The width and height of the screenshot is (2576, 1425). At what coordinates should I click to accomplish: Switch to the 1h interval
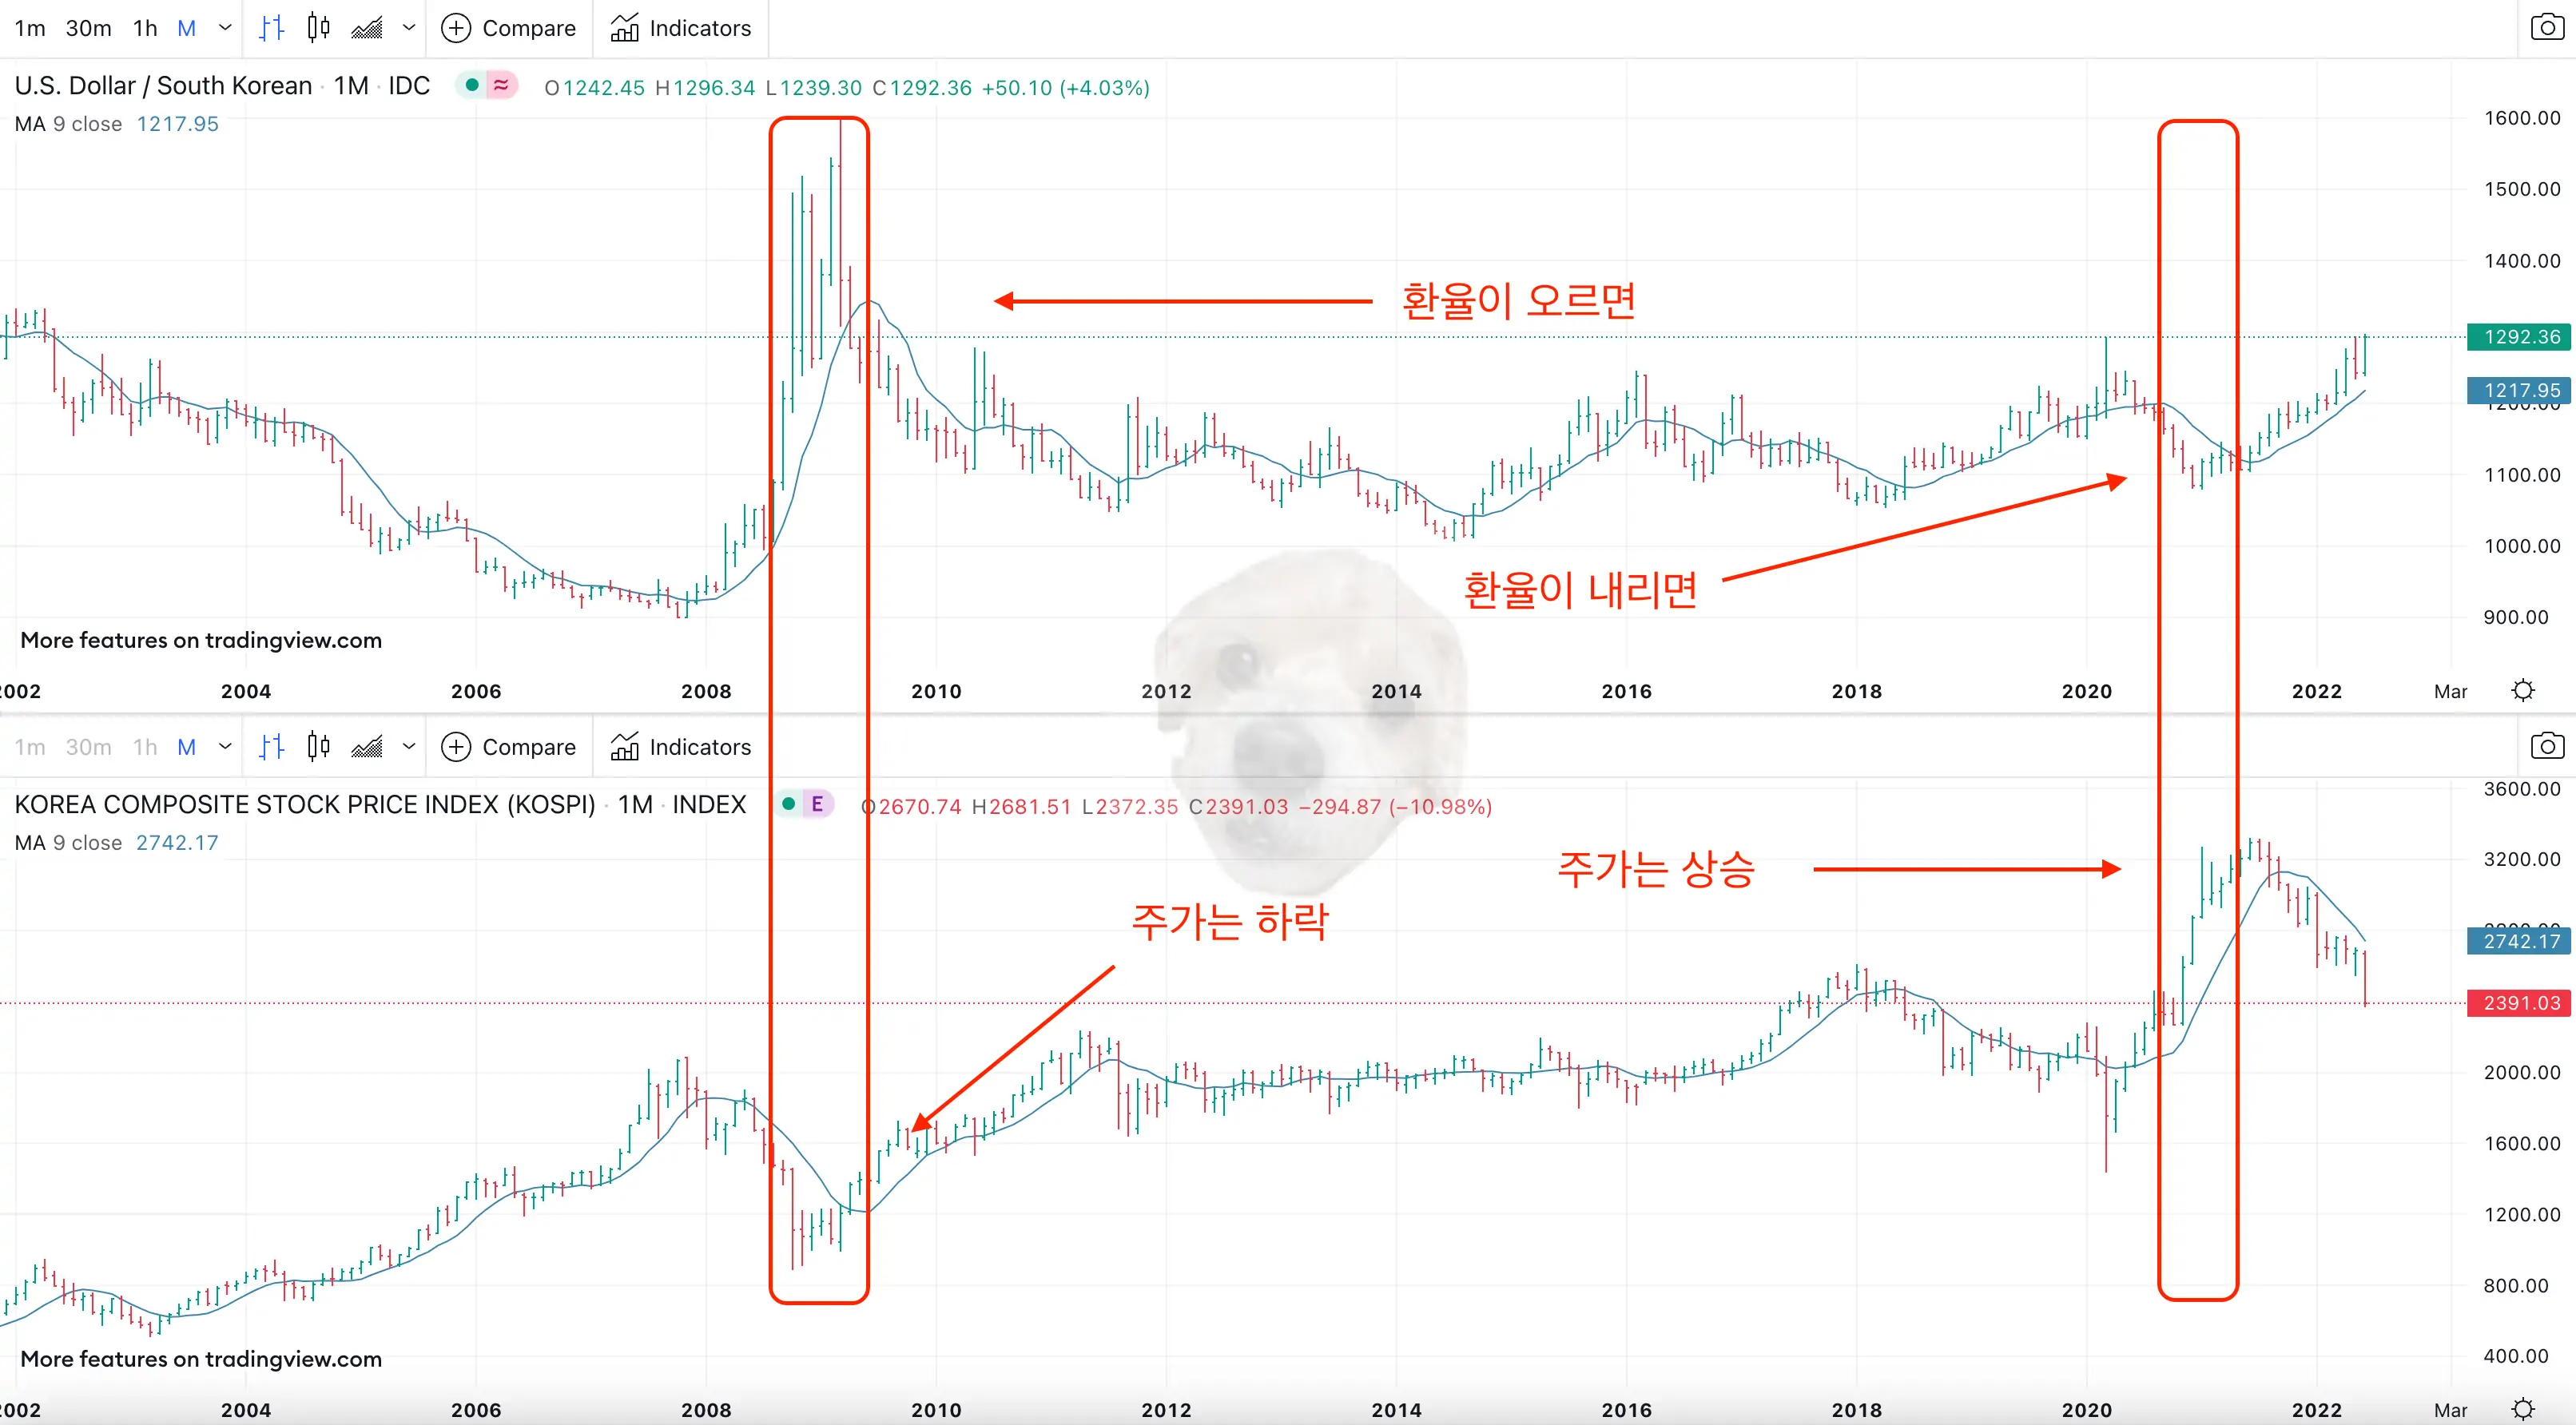144,27
